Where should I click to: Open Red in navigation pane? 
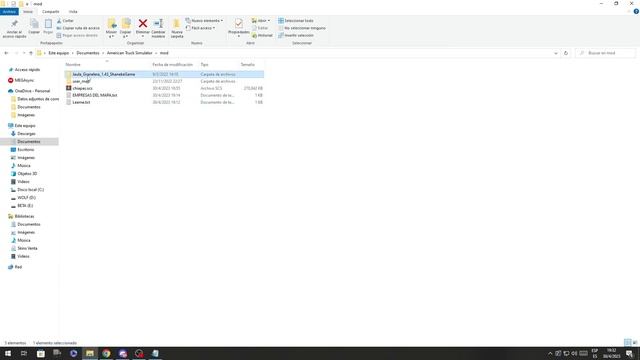click(18, 267)
